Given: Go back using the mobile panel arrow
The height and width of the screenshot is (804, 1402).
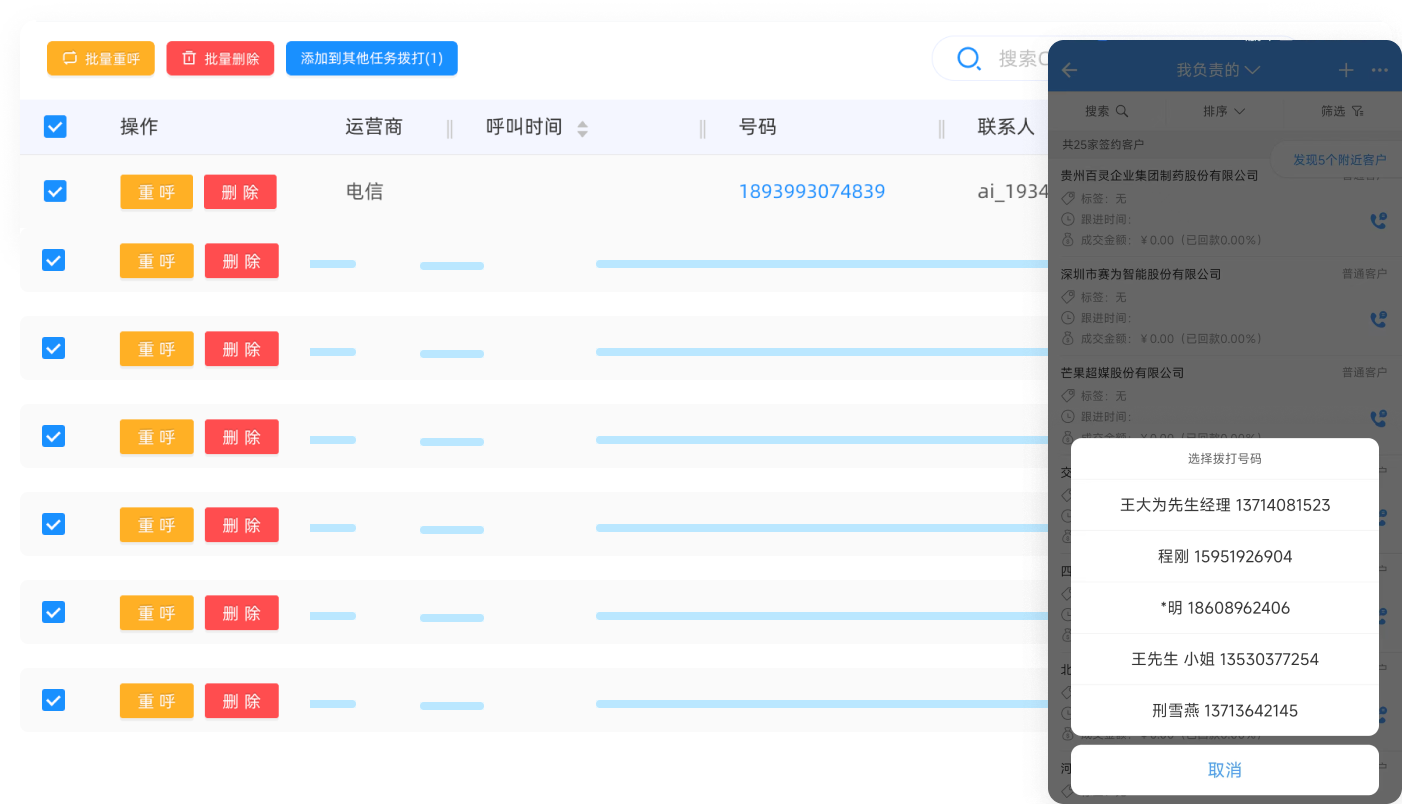Looking at the screenshot, I should [x=1069, y=70].
